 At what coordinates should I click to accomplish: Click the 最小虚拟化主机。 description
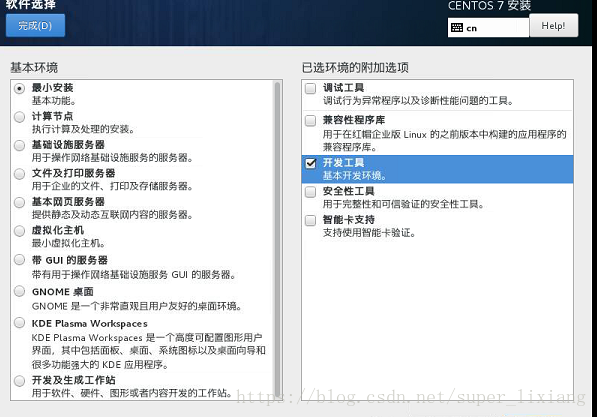point(69,243)
